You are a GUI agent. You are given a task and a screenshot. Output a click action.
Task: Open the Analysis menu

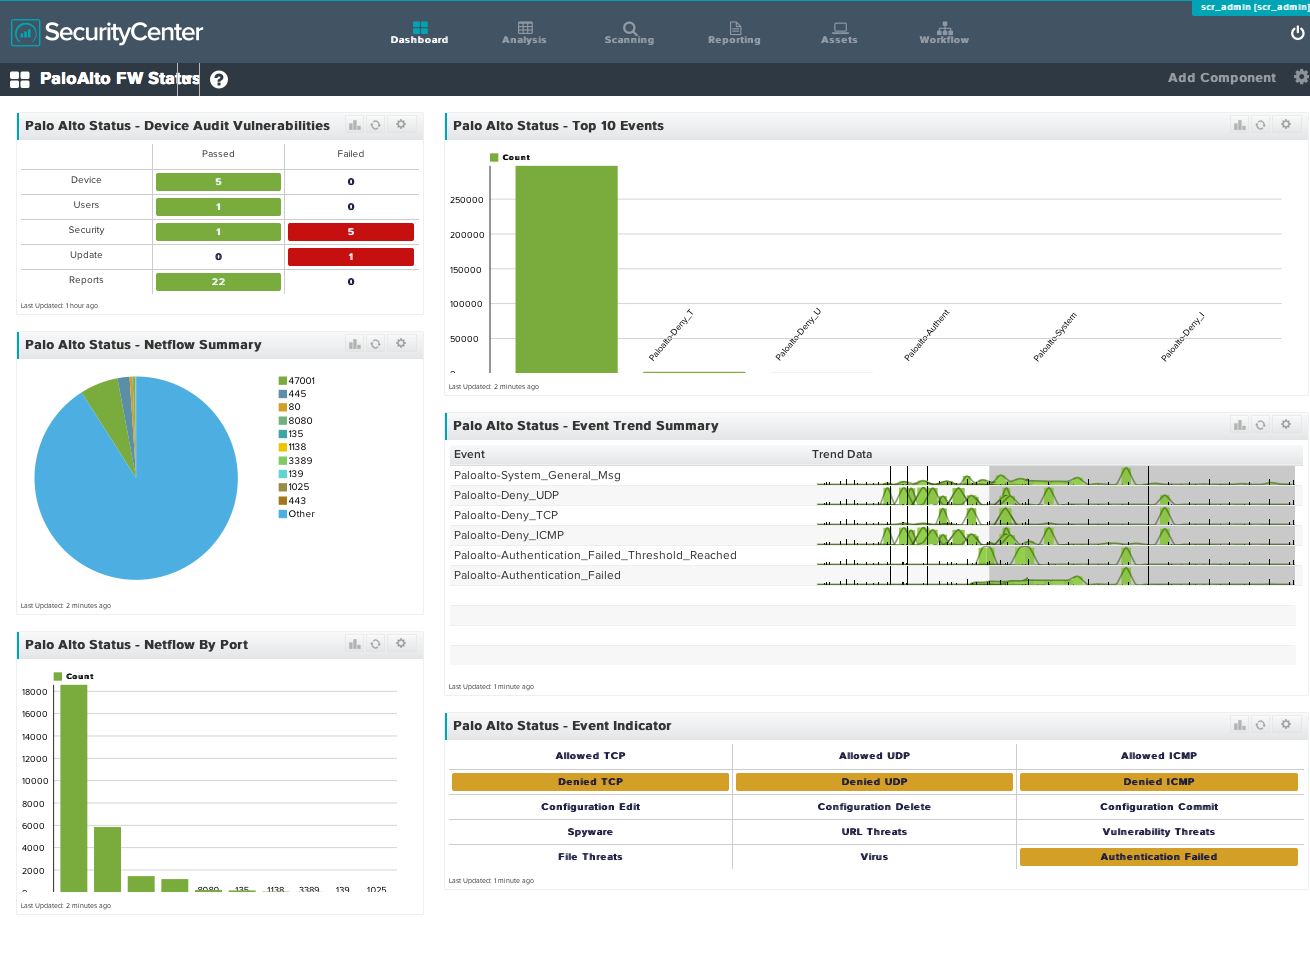tap(524, 32)
